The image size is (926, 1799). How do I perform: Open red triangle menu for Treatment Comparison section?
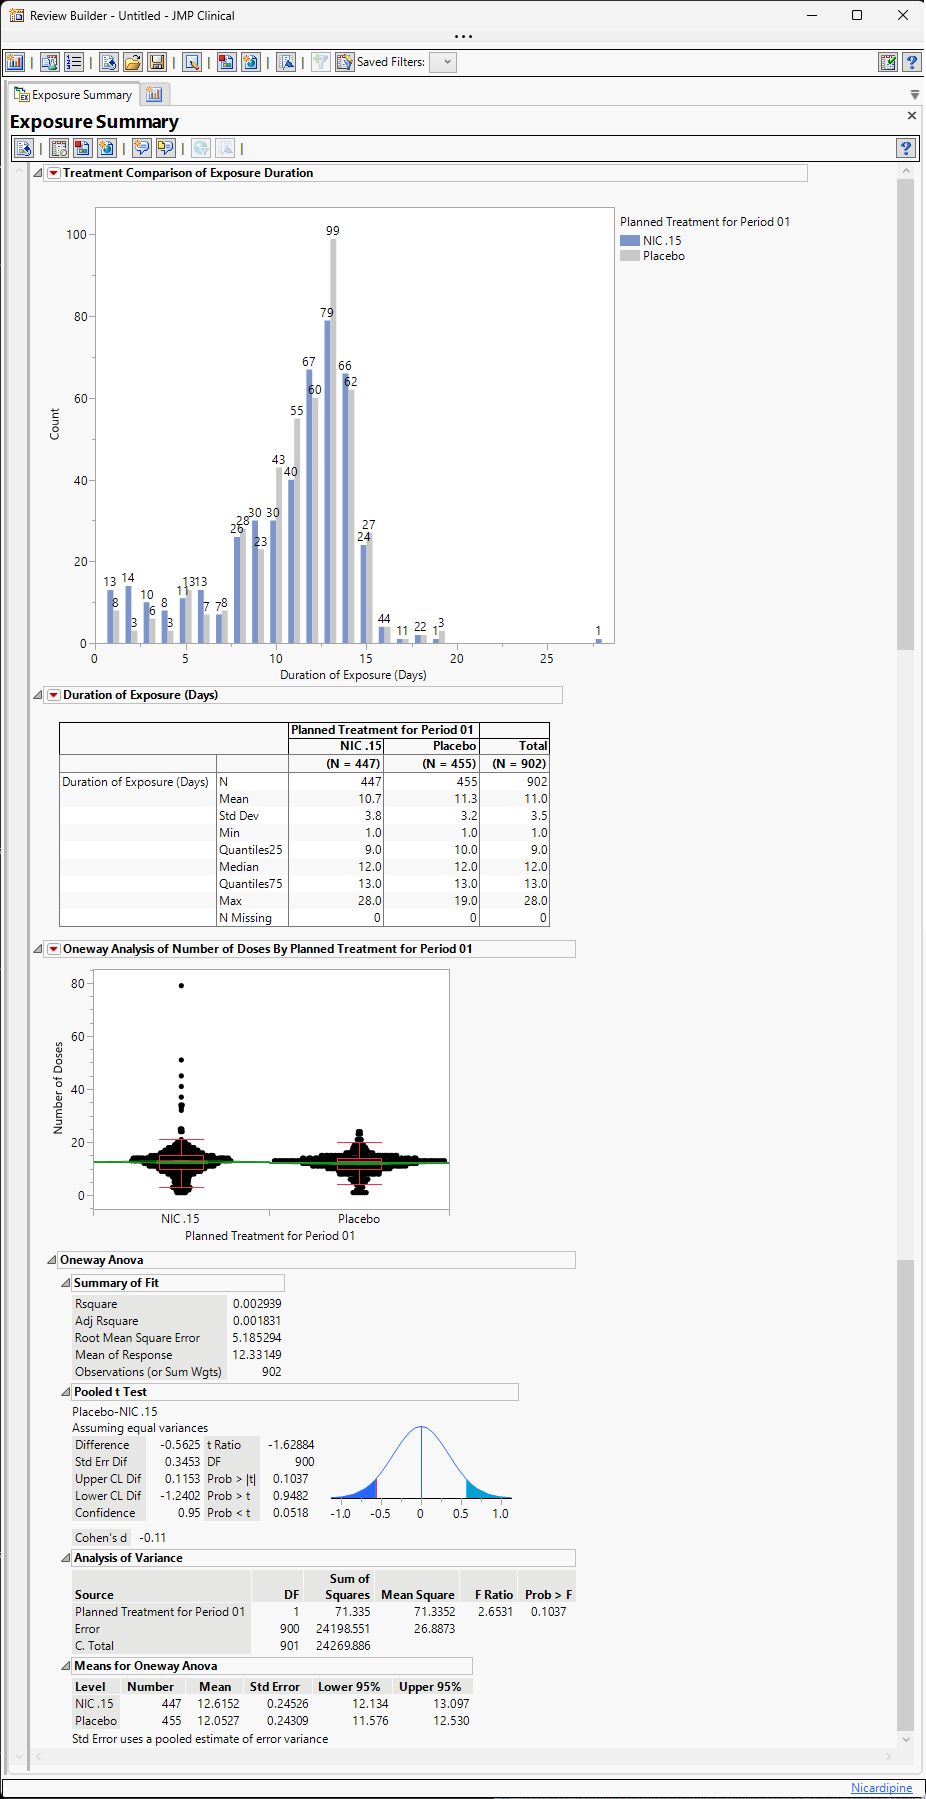(x=54, y=173)
